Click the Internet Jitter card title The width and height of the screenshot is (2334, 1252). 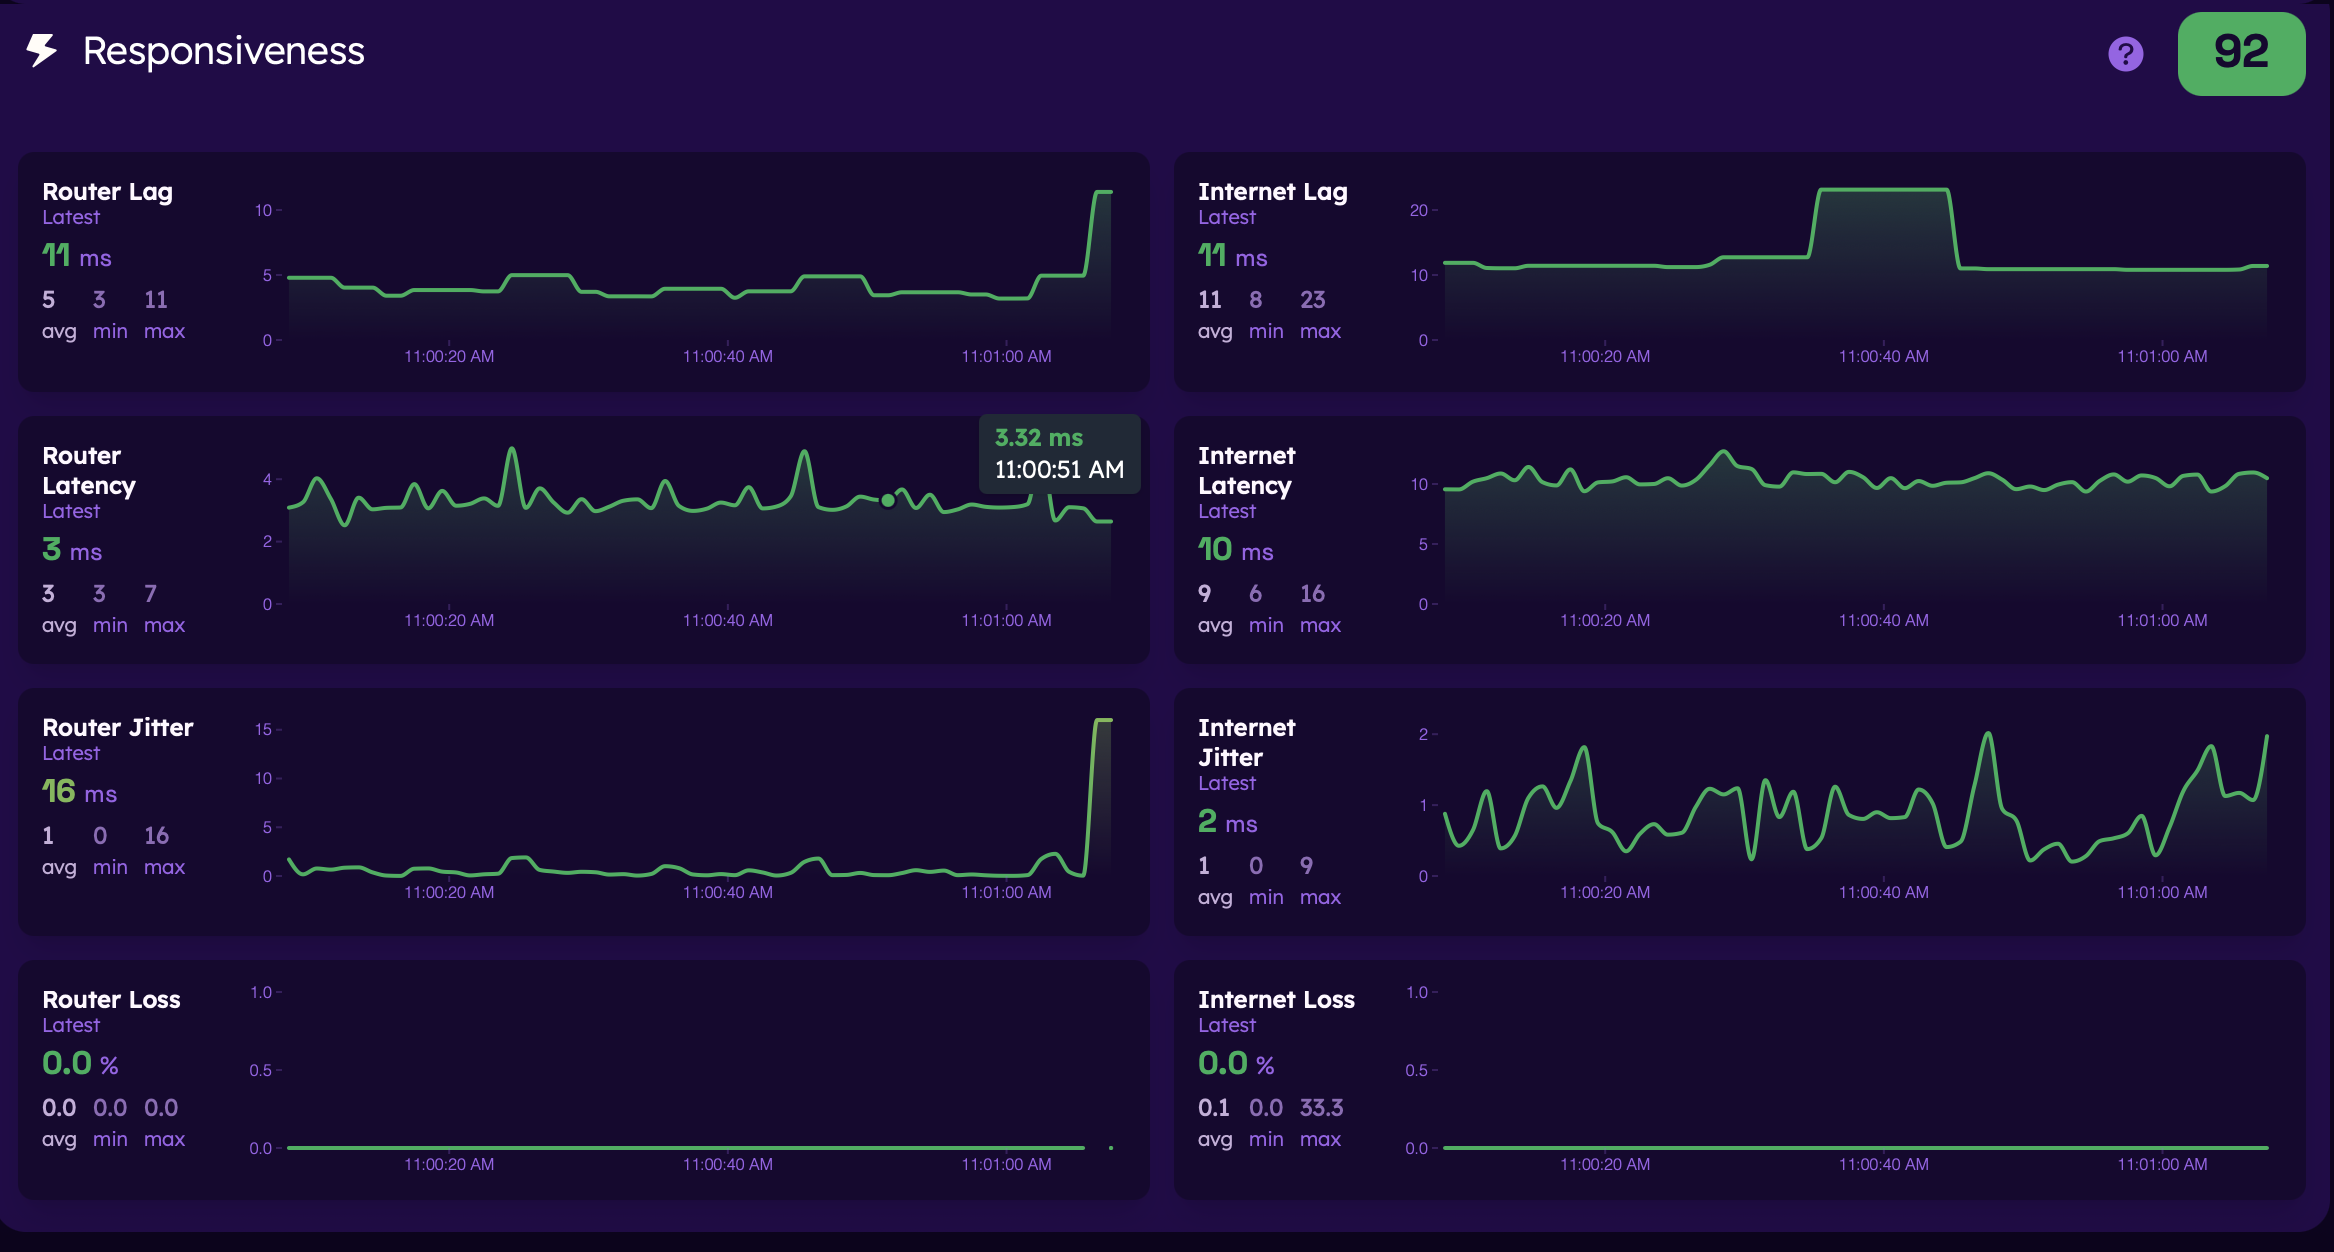tap(1246, 742)
